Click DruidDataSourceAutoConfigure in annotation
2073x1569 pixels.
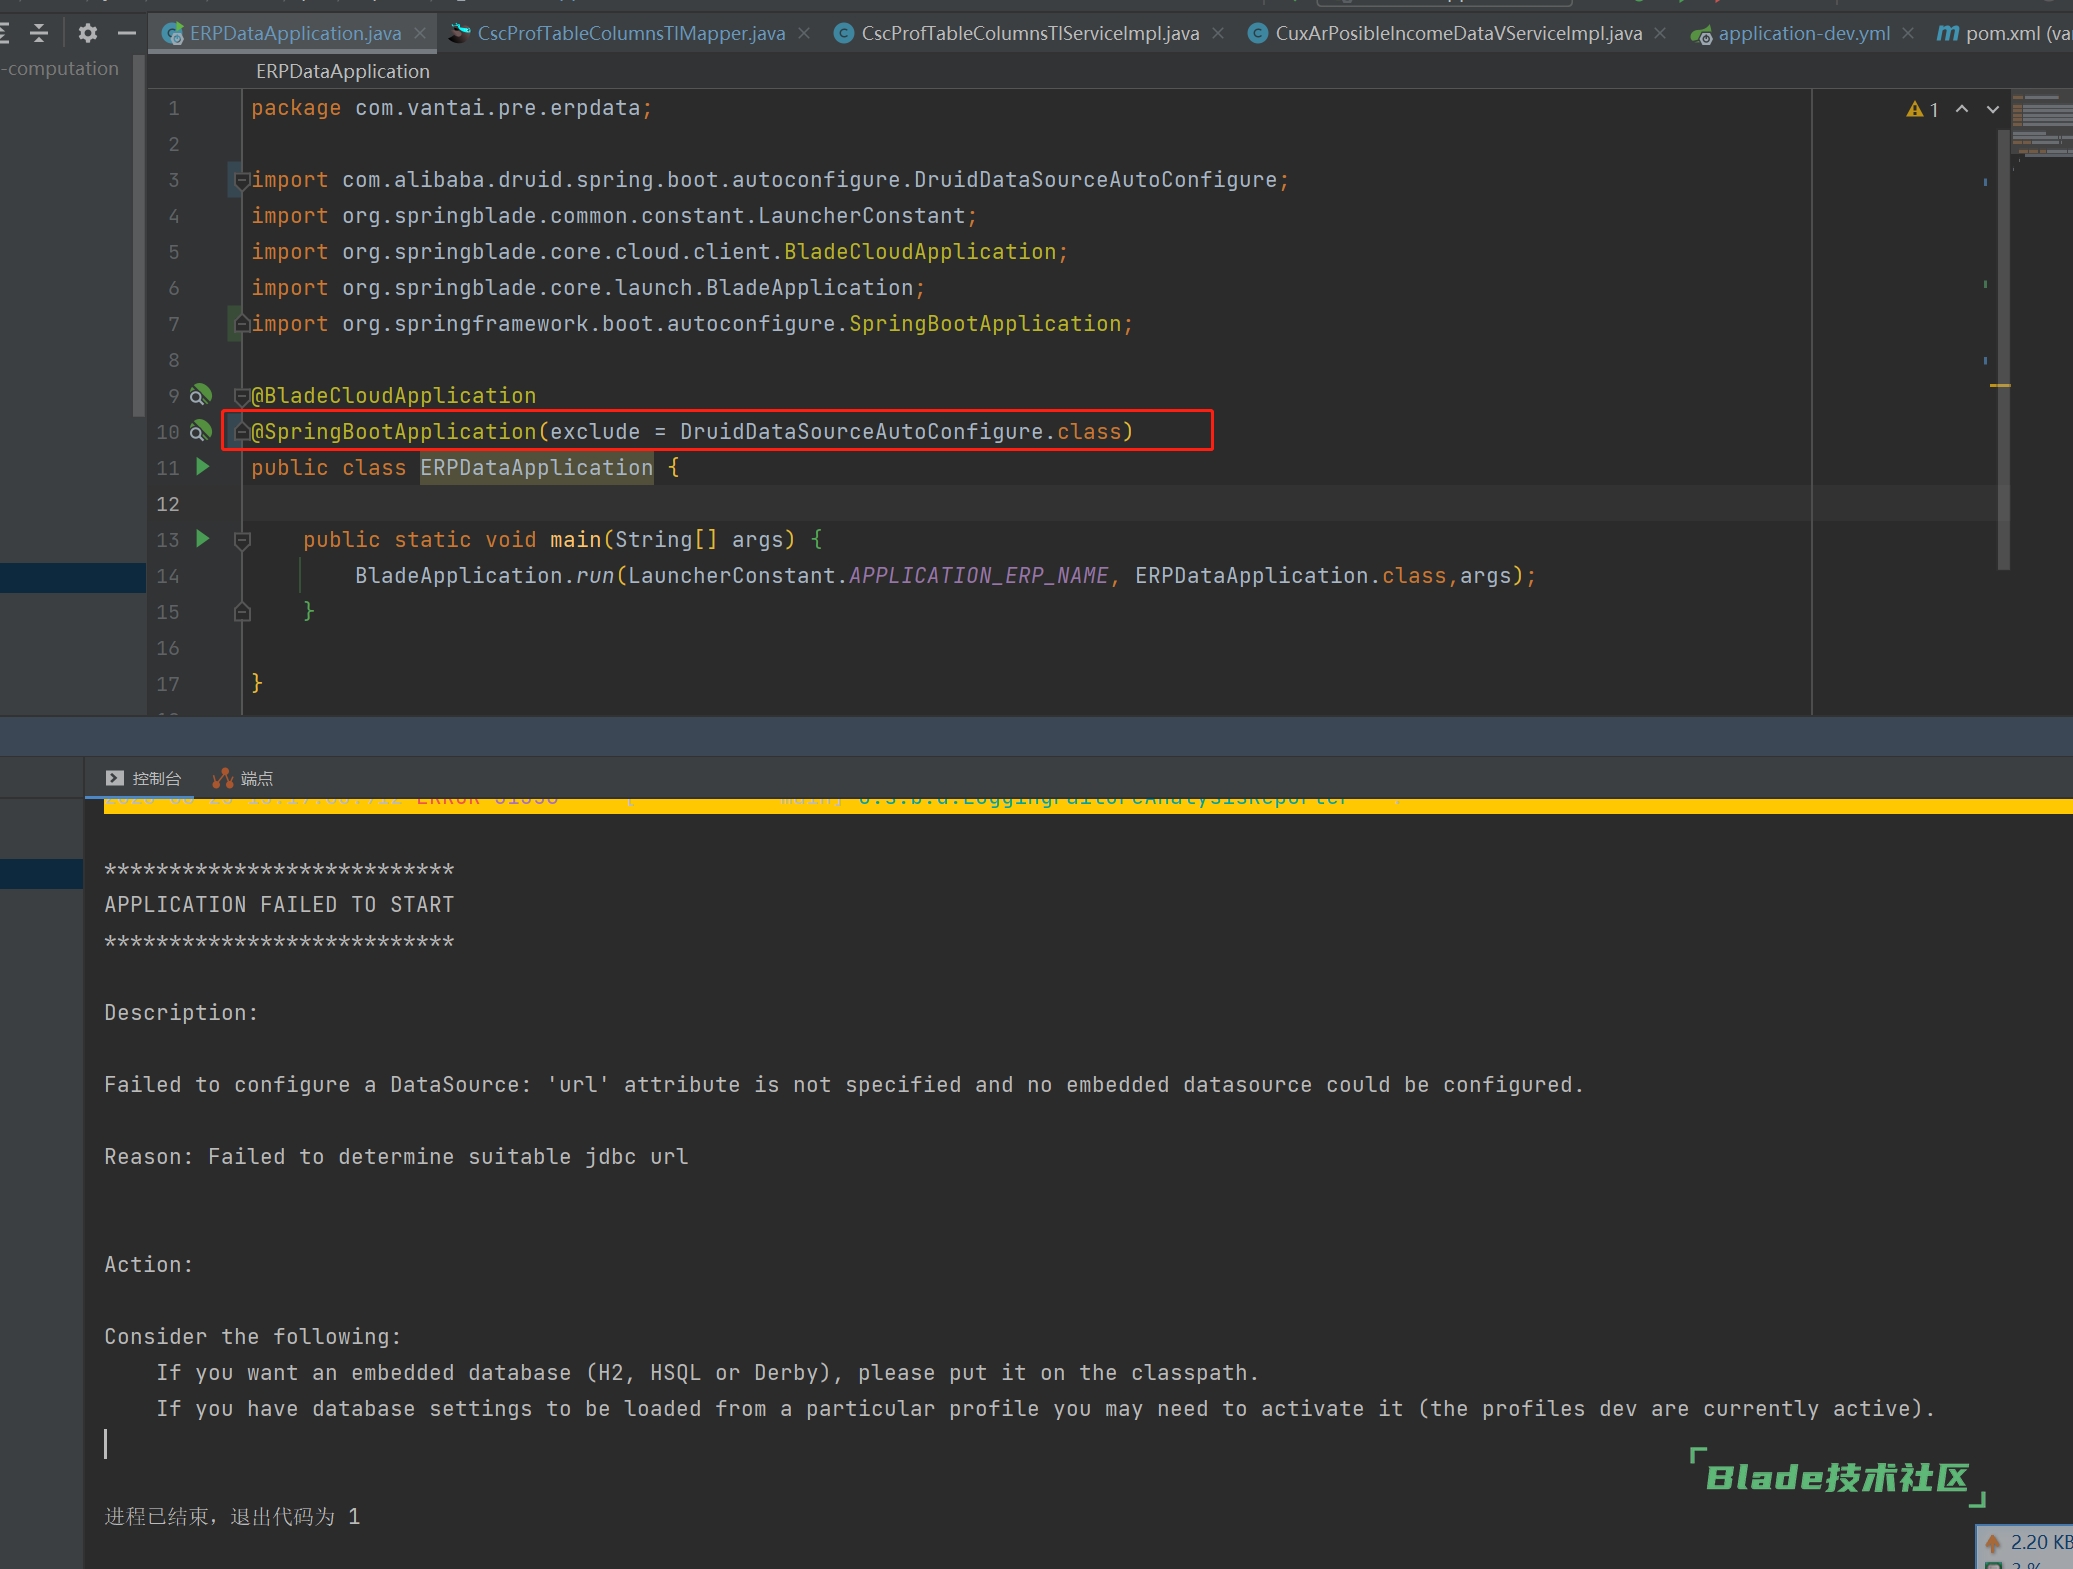pos(862,431)
